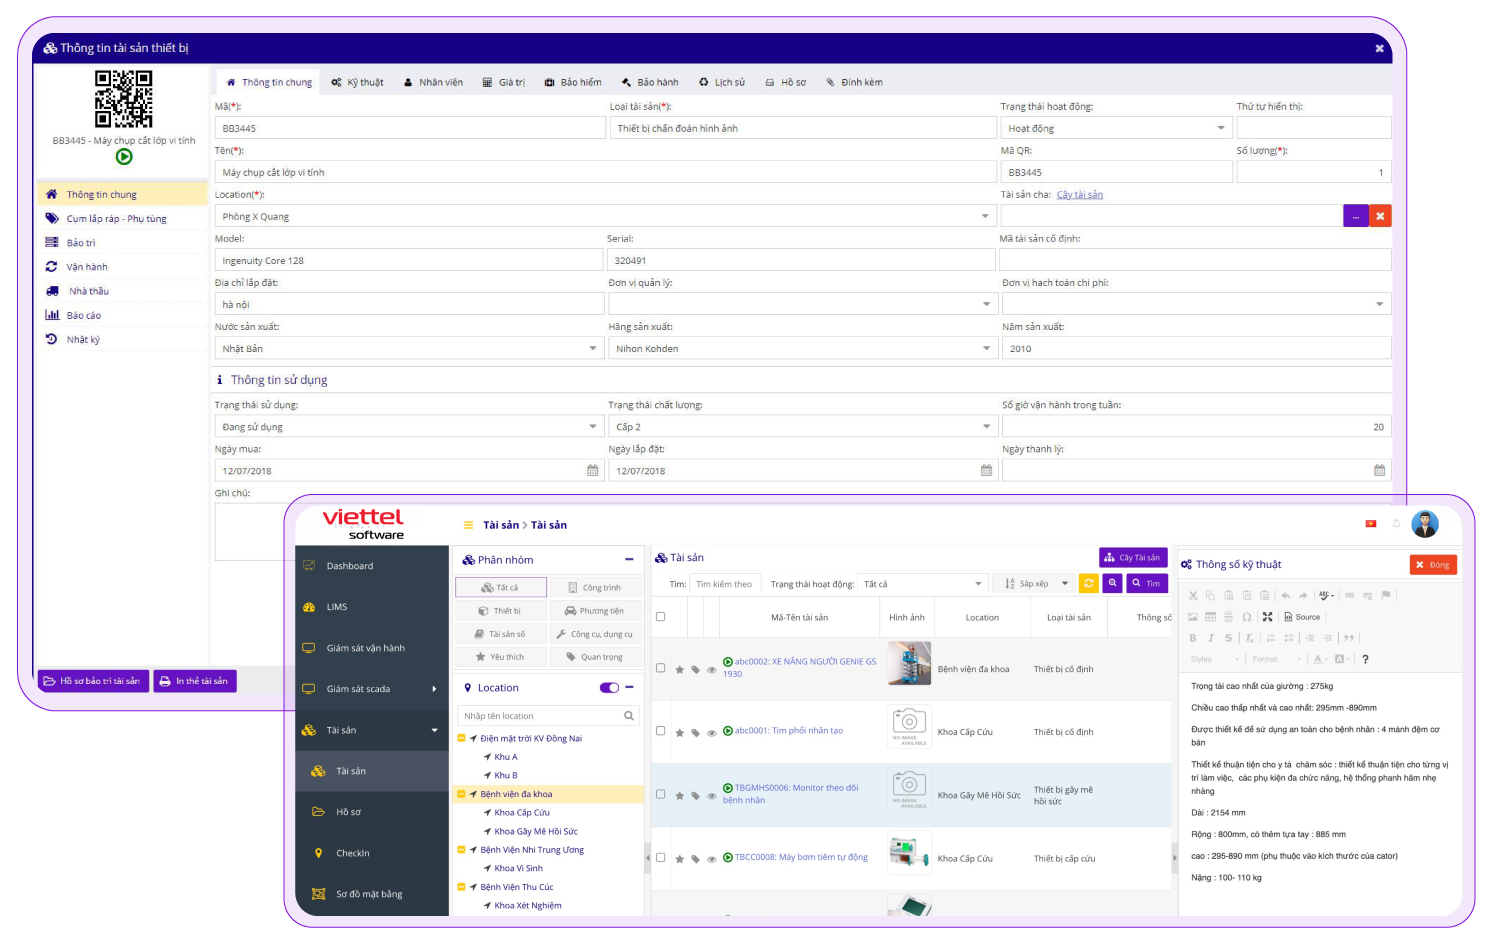This screenshot has height=945, width=1500.
Task: Click the Vietnam flag language icon
Action: click(x=1370, y=524)
